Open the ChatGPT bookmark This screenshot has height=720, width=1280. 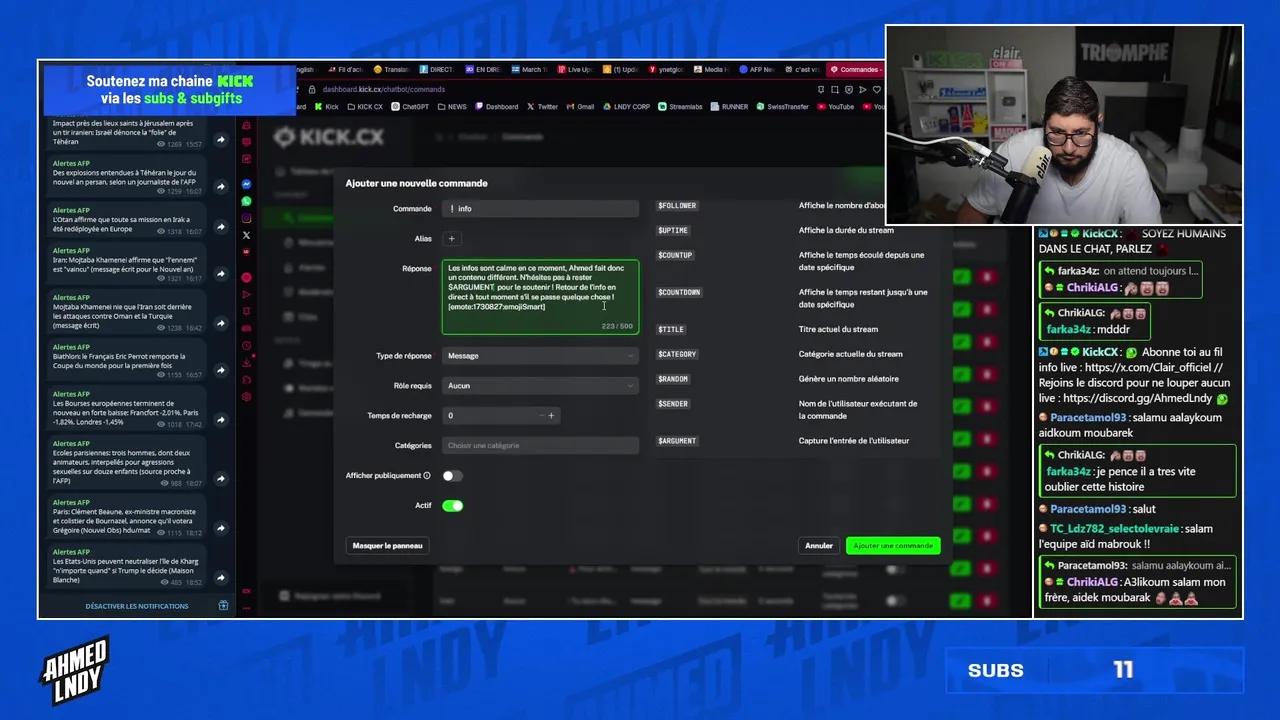pos(410,106)
